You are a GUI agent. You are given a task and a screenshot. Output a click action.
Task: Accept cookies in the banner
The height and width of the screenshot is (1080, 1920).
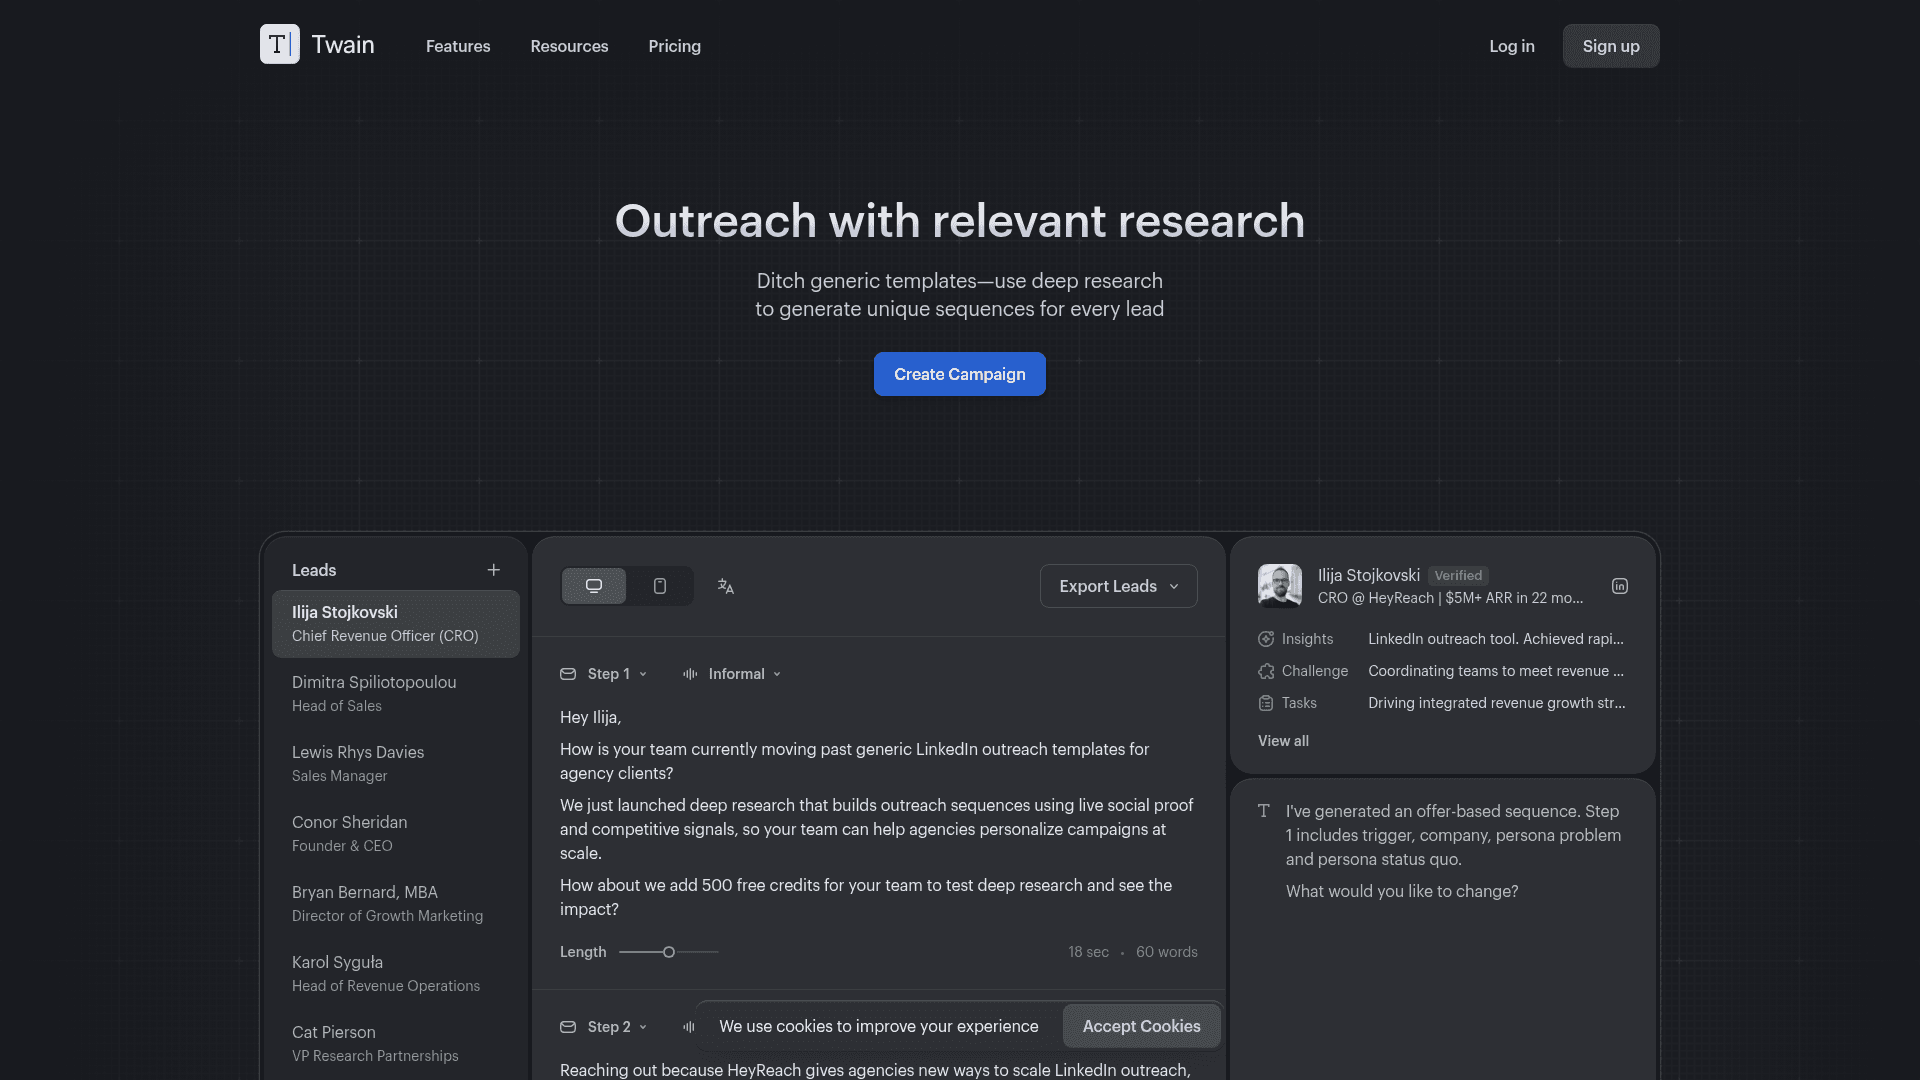click(1142, 1026)
